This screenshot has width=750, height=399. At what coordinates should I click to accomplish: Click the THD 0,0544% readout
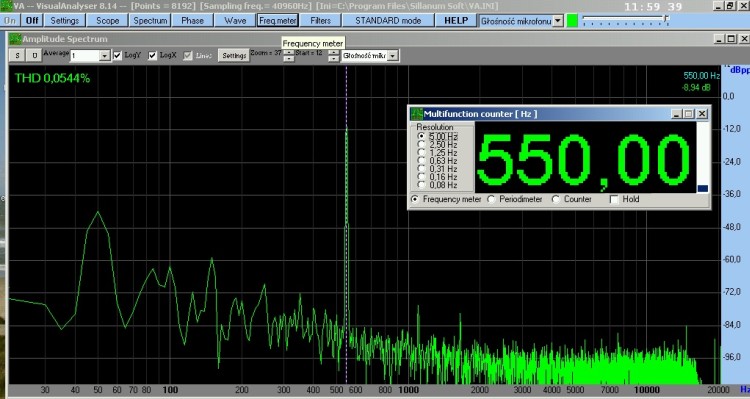click(52, 78)
